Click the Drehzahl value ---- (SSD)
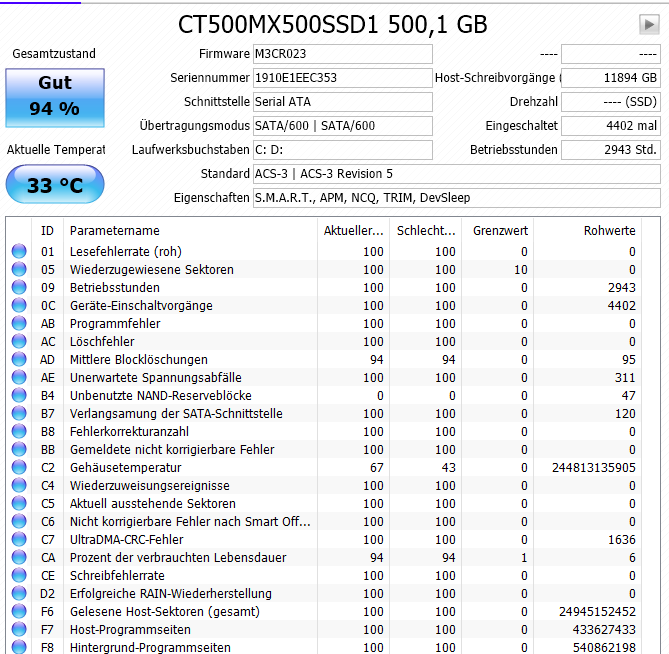Viewport: 669px width, 654px height. coord(611,102)
